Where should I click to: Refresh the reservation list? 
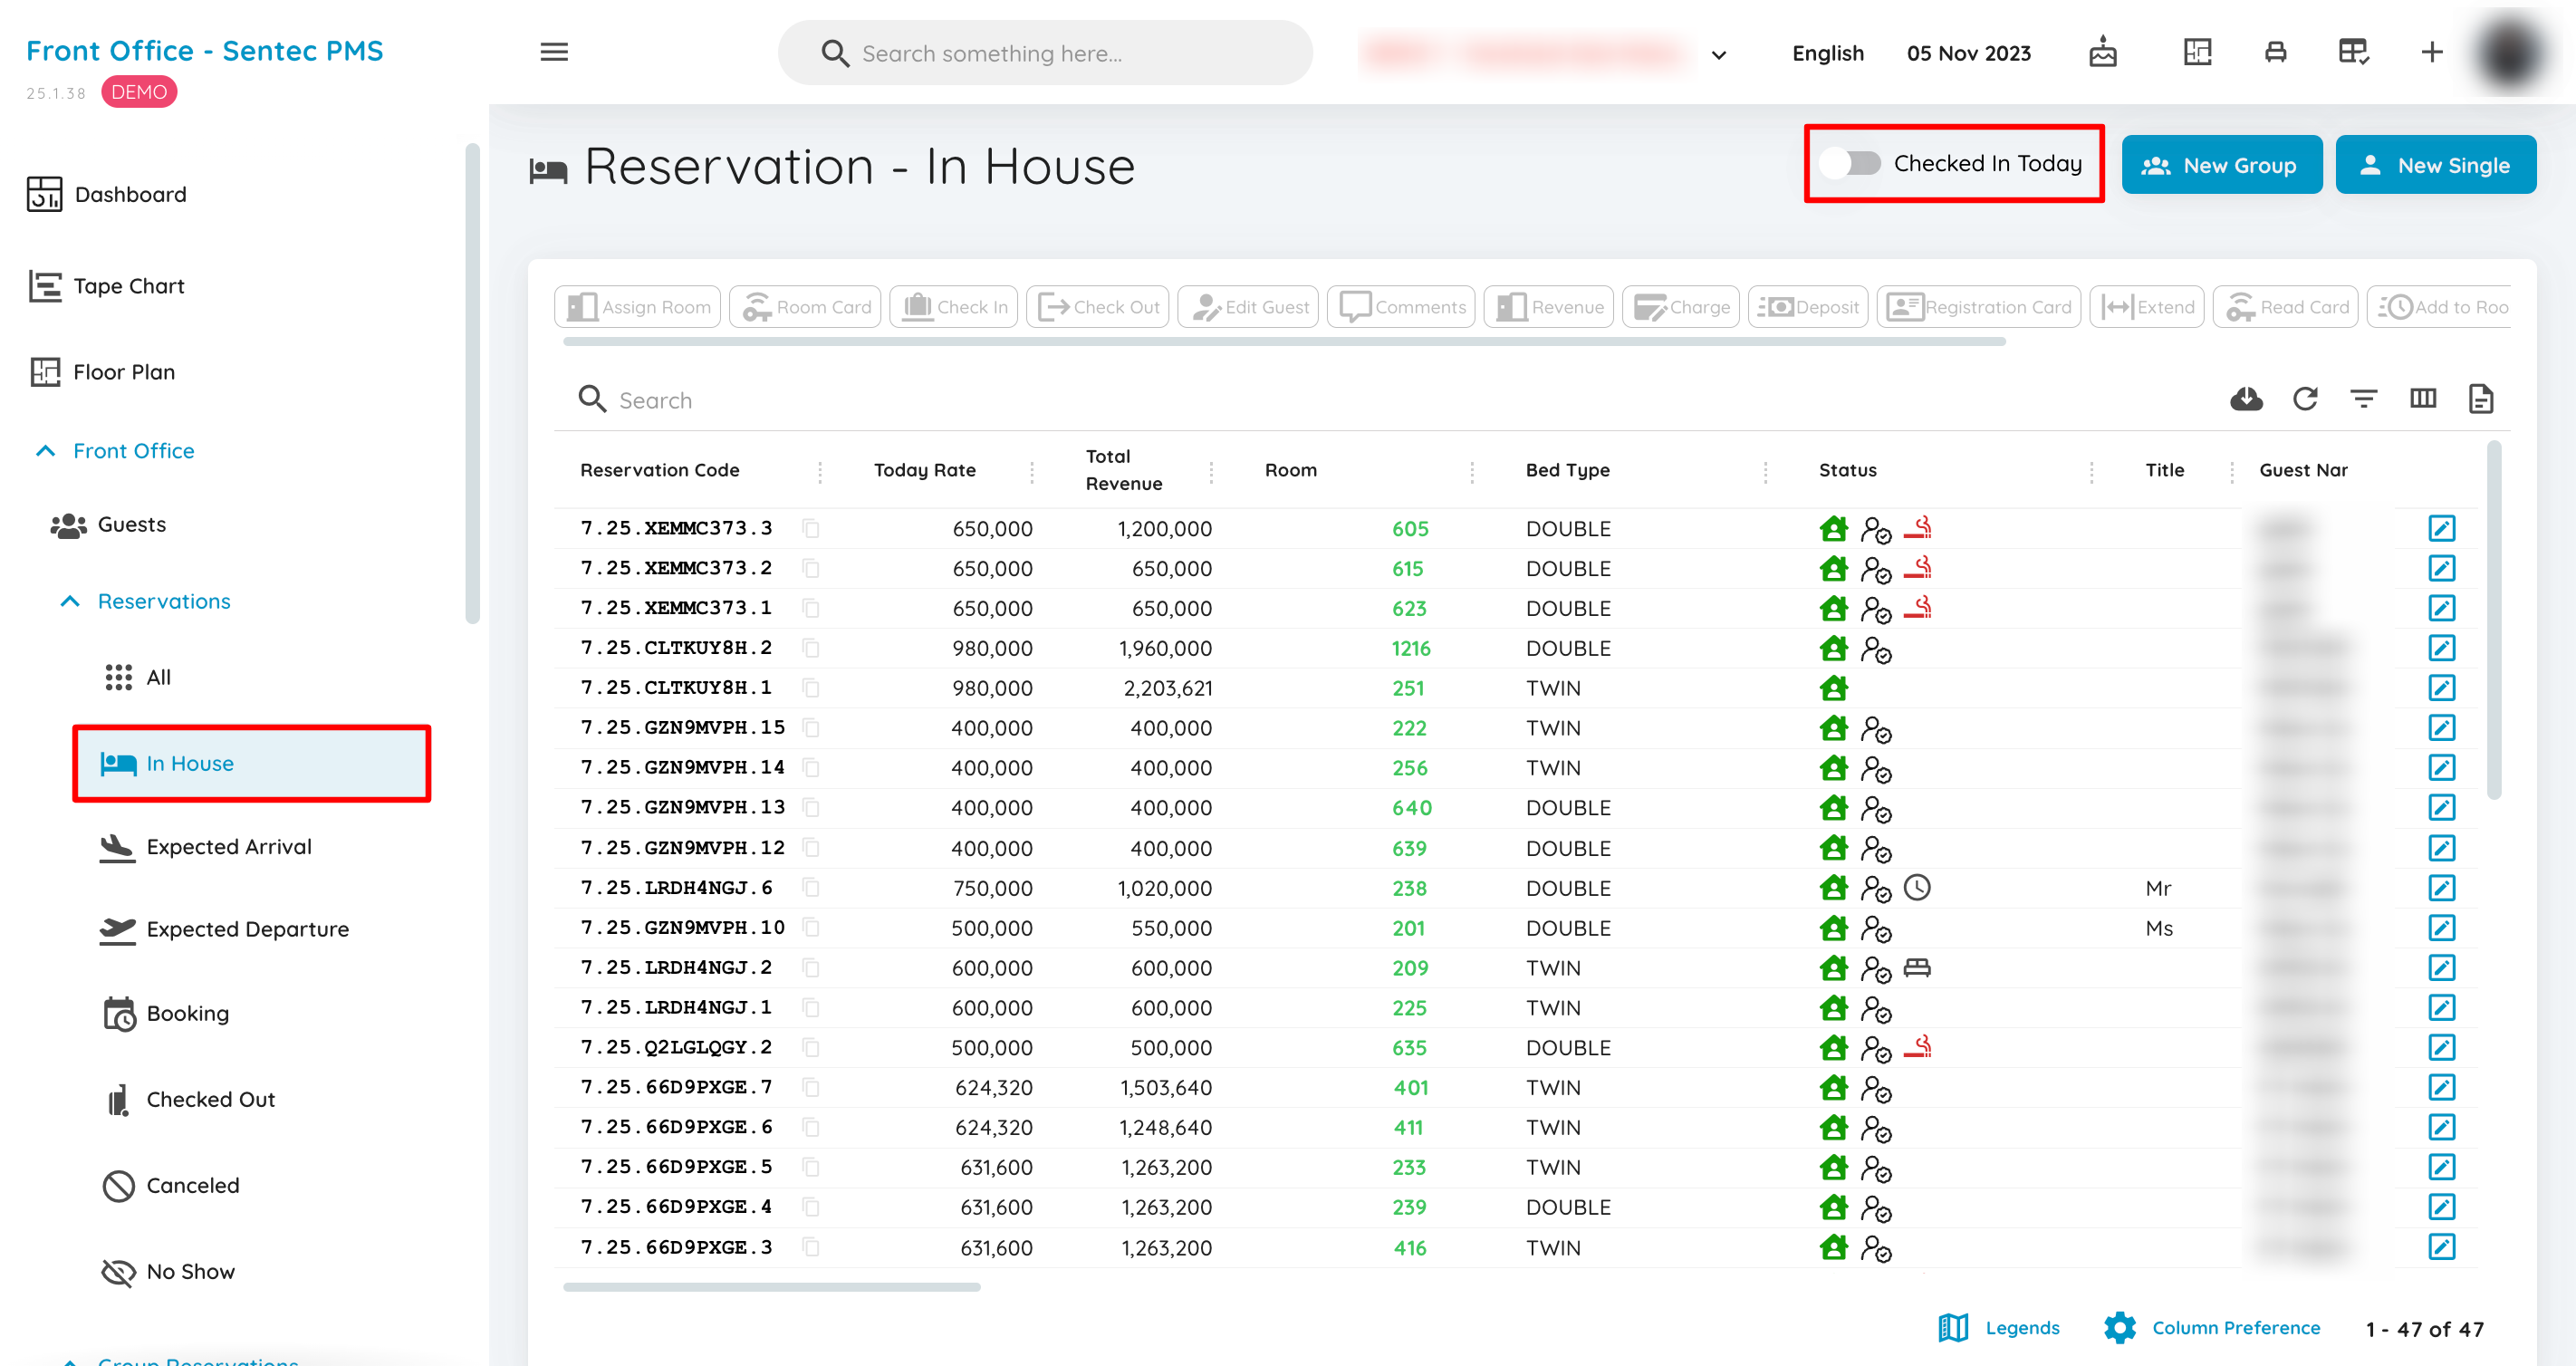(x=2305, y=399)
